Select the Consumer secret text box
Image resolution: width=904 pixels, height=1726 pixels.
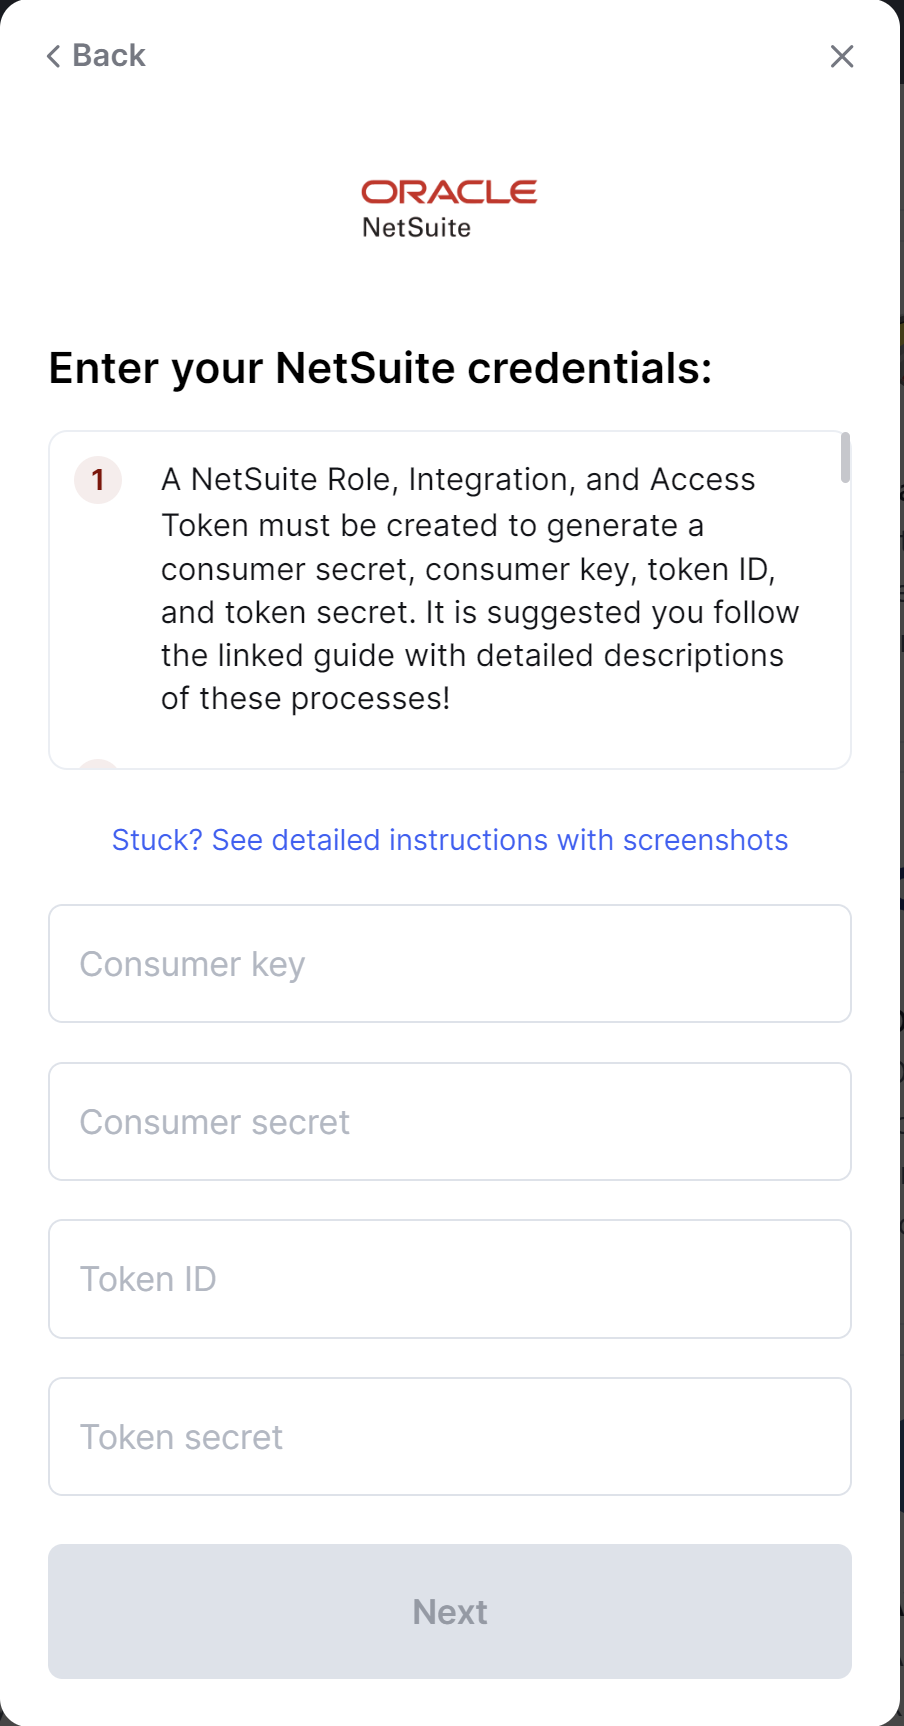[450, 1122]
